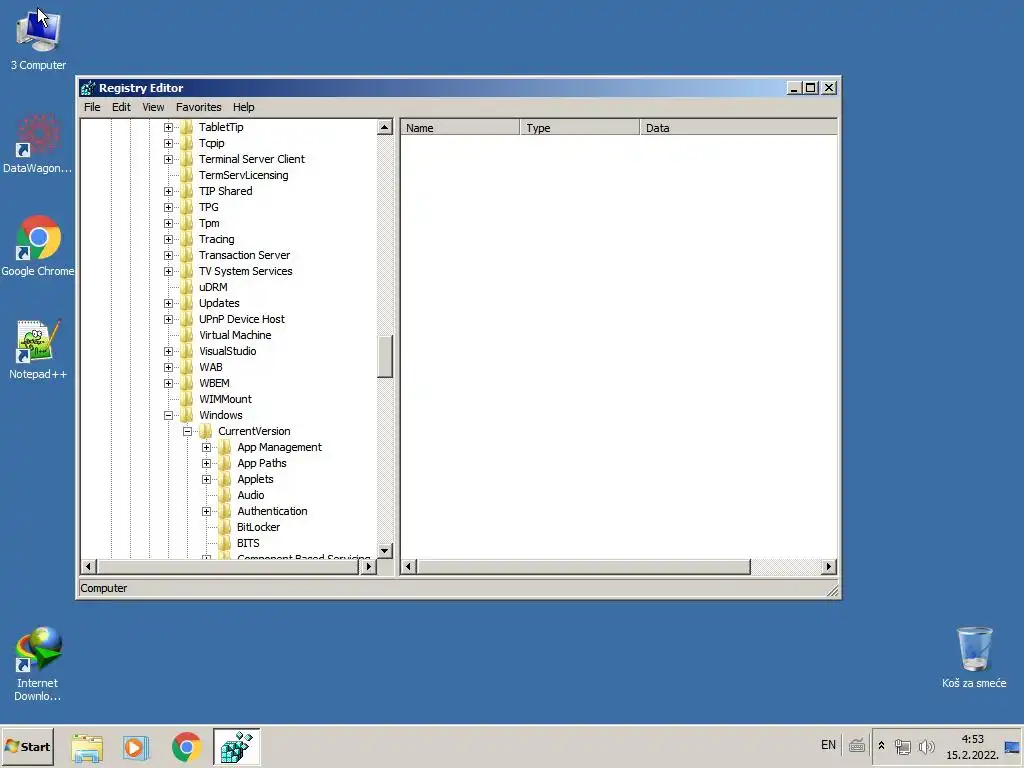1024x768 pixels.
Task: Click the WIMMount folder icon
Action: 187,399
